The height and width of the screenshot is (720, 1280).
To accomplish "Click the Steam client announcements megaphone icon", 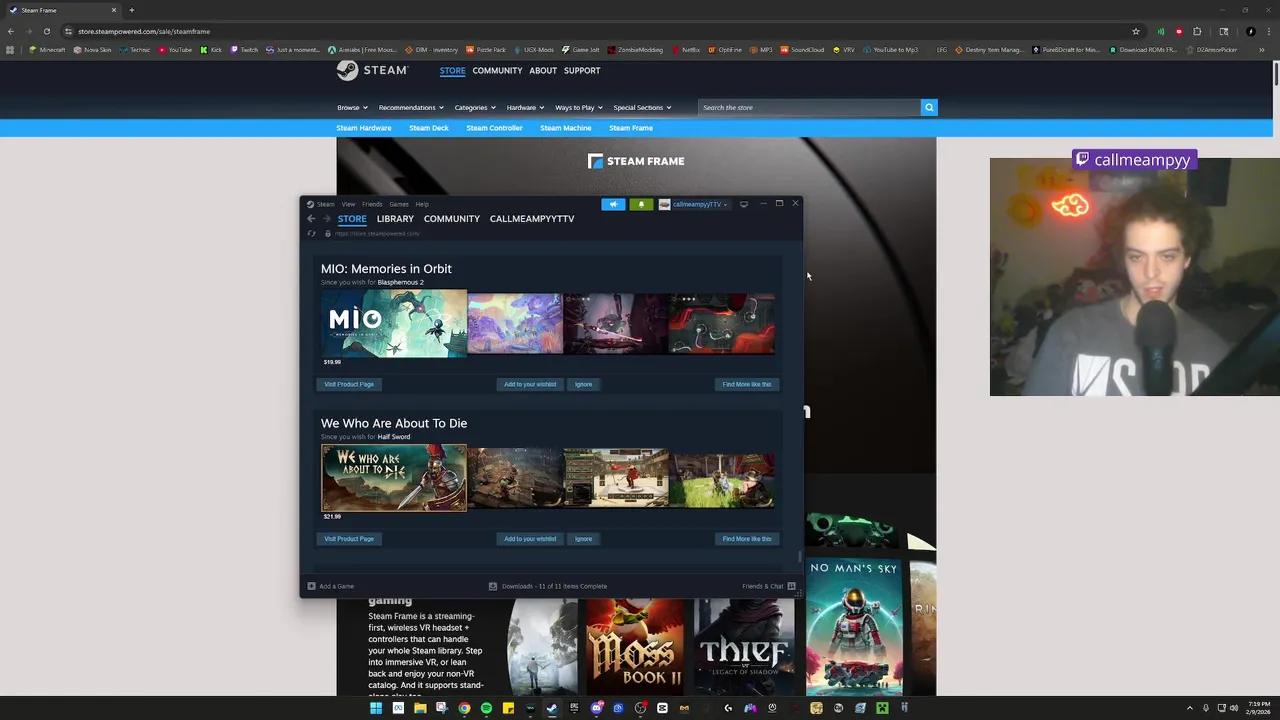I will pos(613,204).
